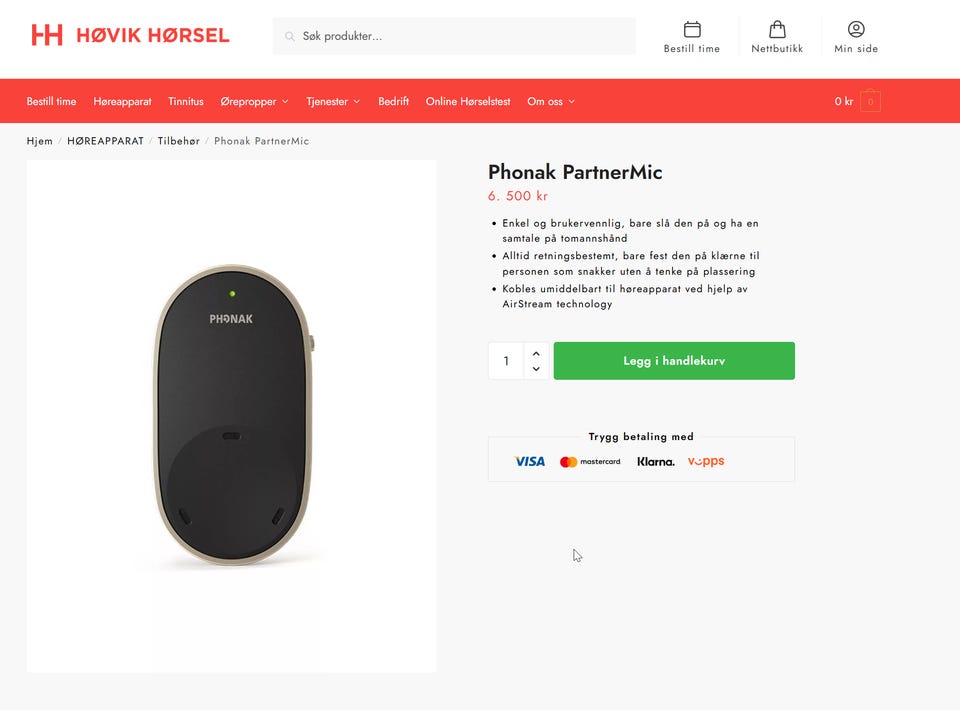The image size is (960, 727).
Task: Decrease quantity with the down arrow
Action: (536, 369)
